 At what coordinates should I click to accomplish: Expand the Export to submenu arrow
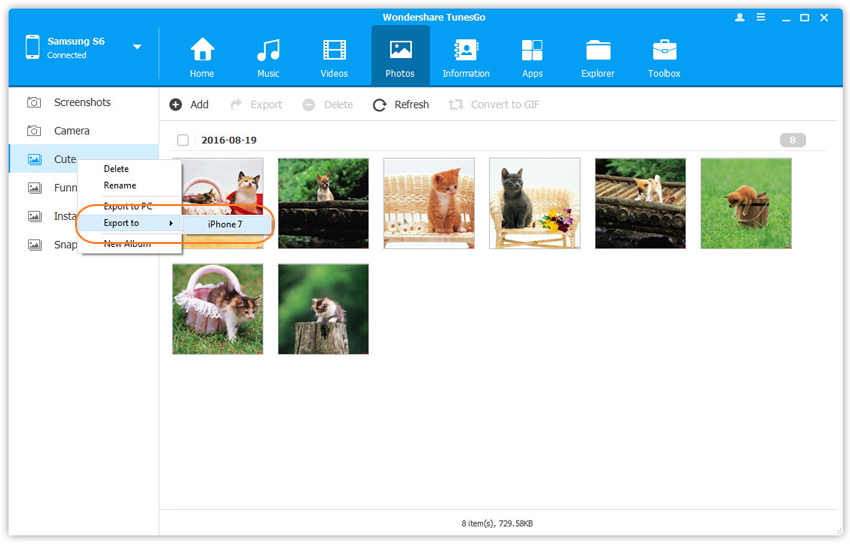tap(171, 223)
